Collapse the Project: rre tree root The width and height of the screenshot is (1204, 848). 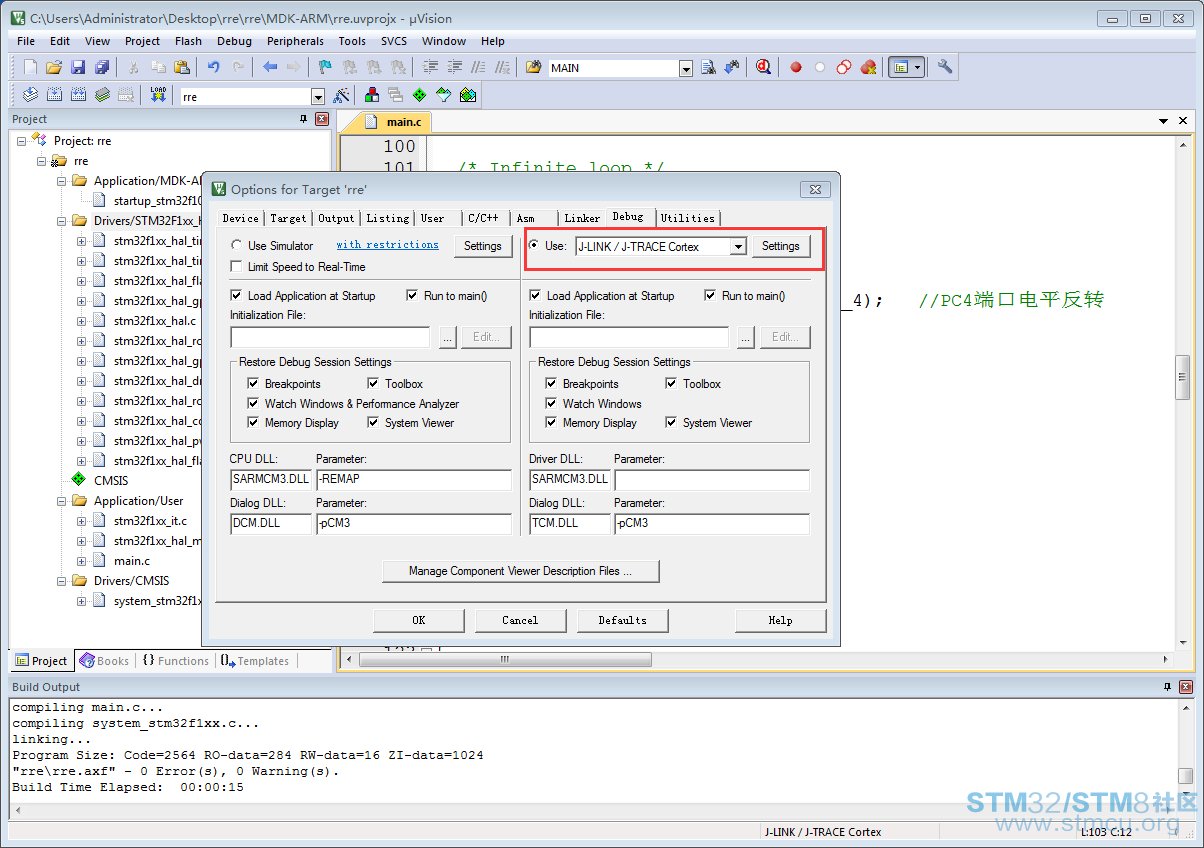[22, 141]
